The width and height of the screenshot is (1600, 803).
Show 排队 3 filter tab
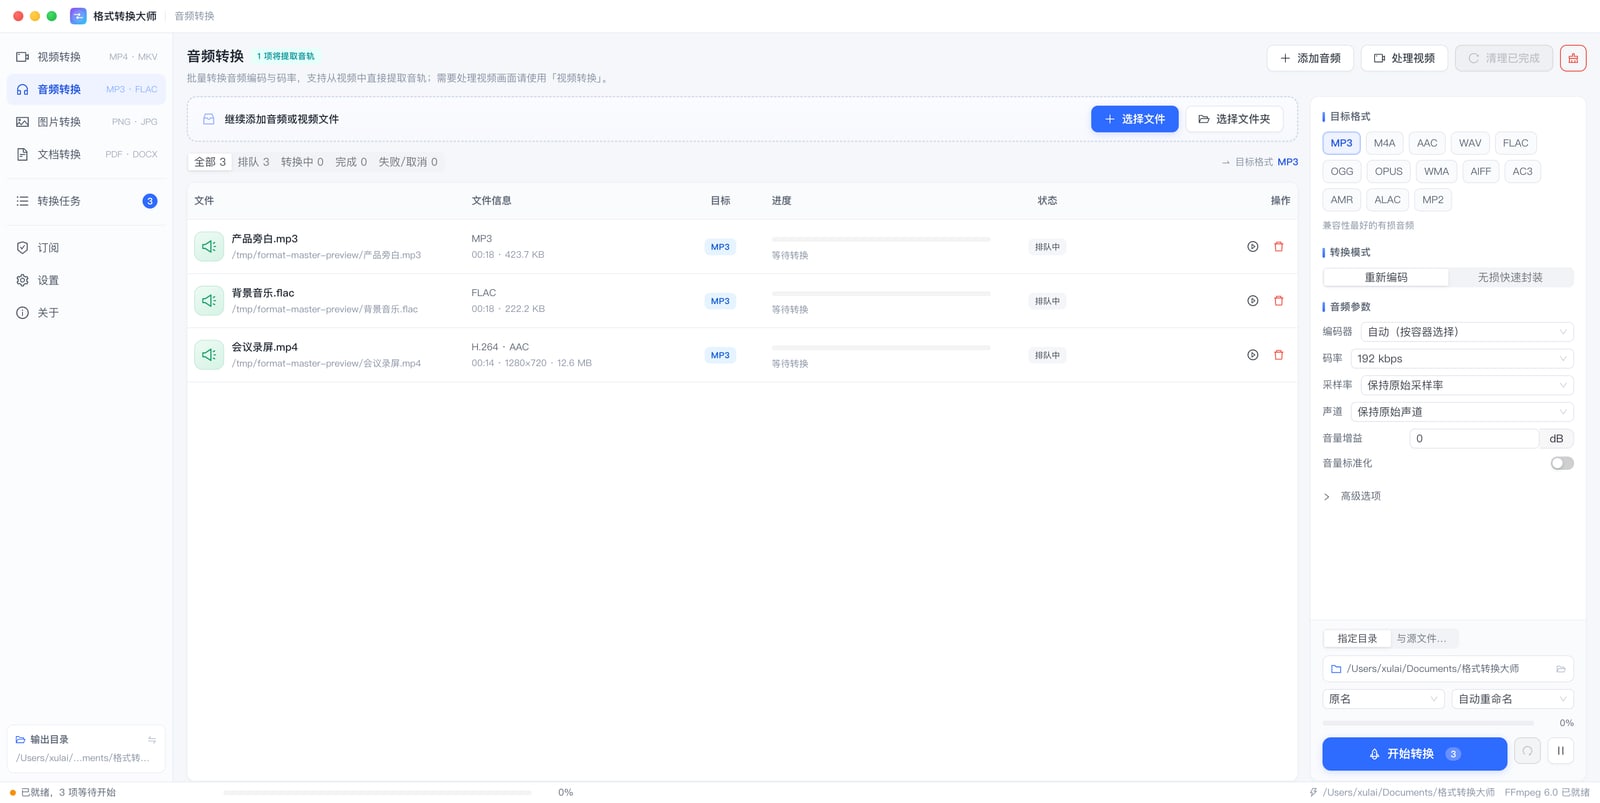click(x=254, y=162)
